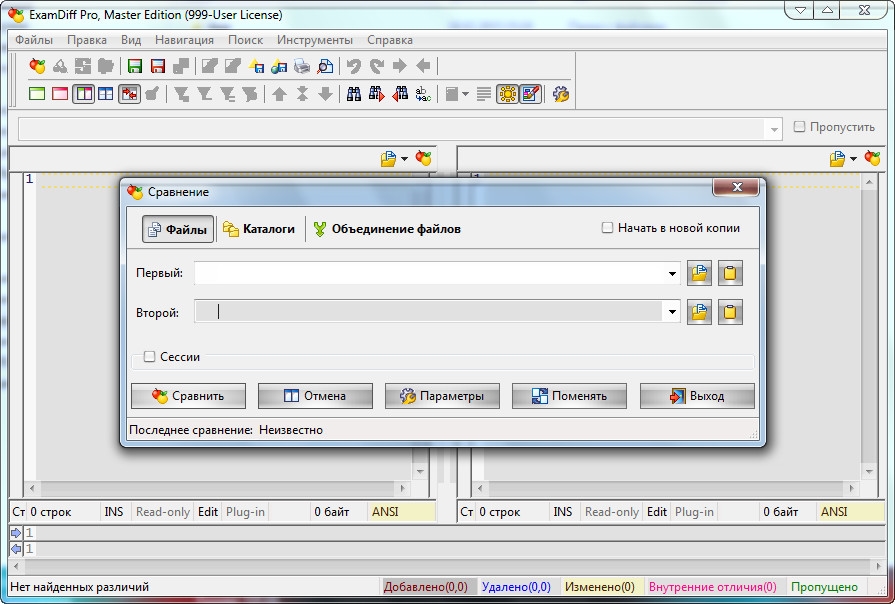Toggle the yellow sun highlight icon
This screenshot has height=604, width=895.
(x=507, y=94)
